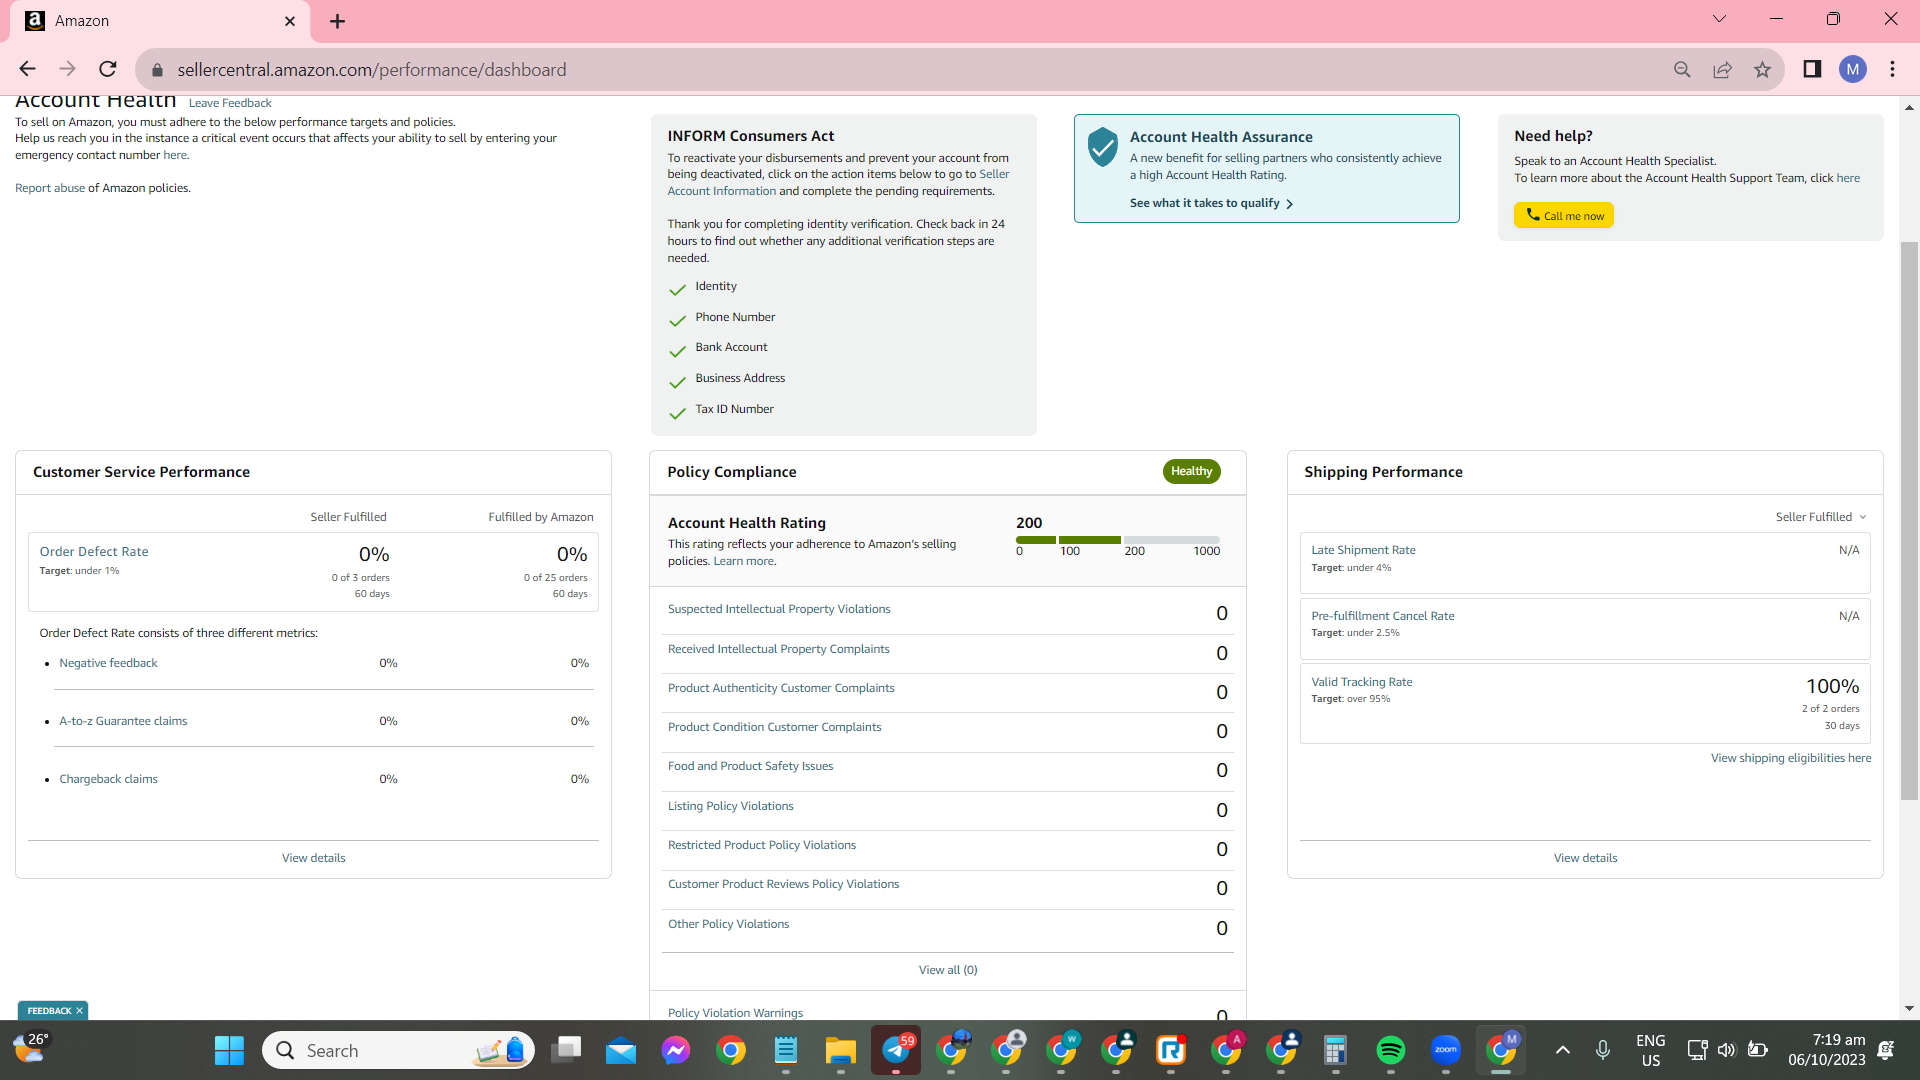Open Listing Policy Violations
The width and height of the screenshot is (1920, 1080).
point(730,806)
